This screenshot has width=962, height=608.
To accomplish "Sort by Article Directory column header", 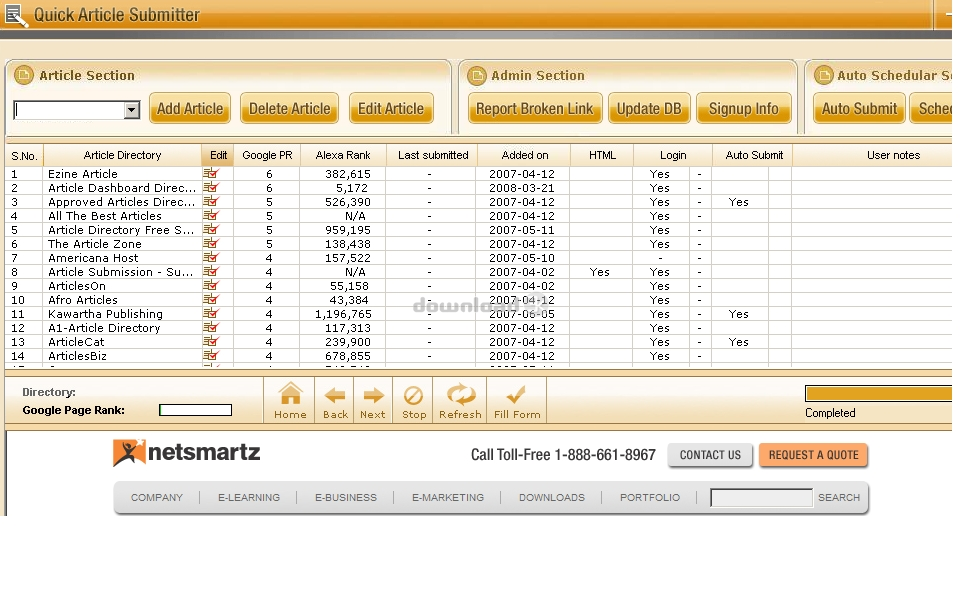I will tap(122, 155).
